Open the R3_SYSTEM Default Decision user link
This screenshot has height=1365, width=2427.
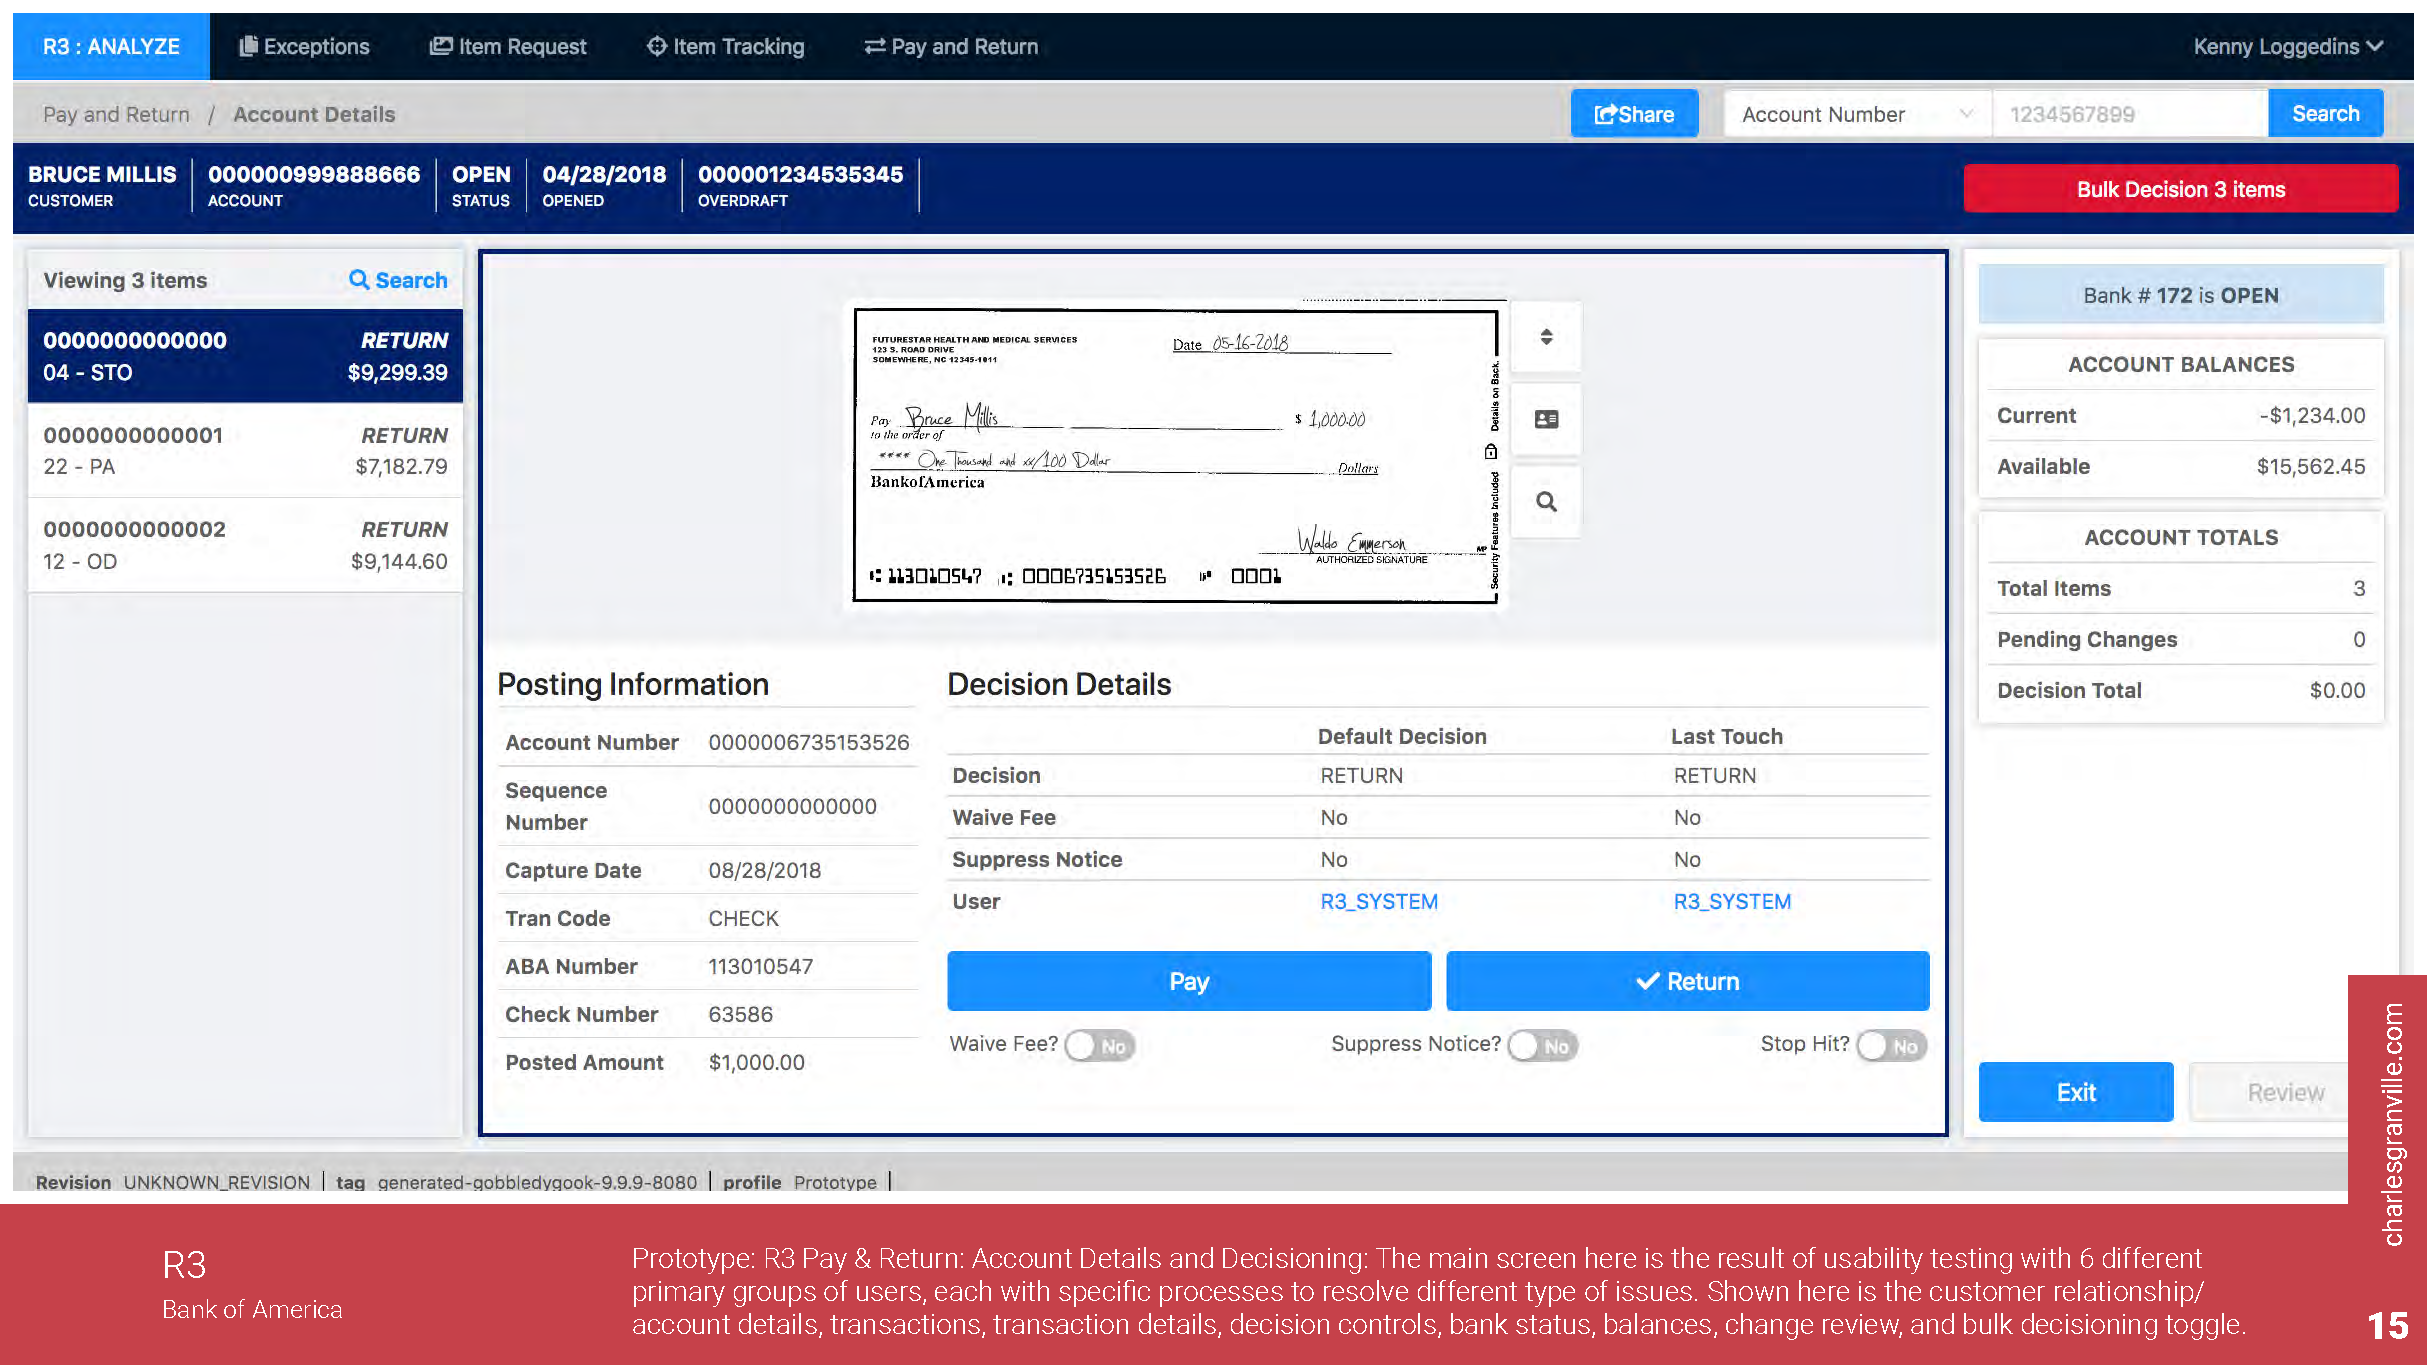1378,901
